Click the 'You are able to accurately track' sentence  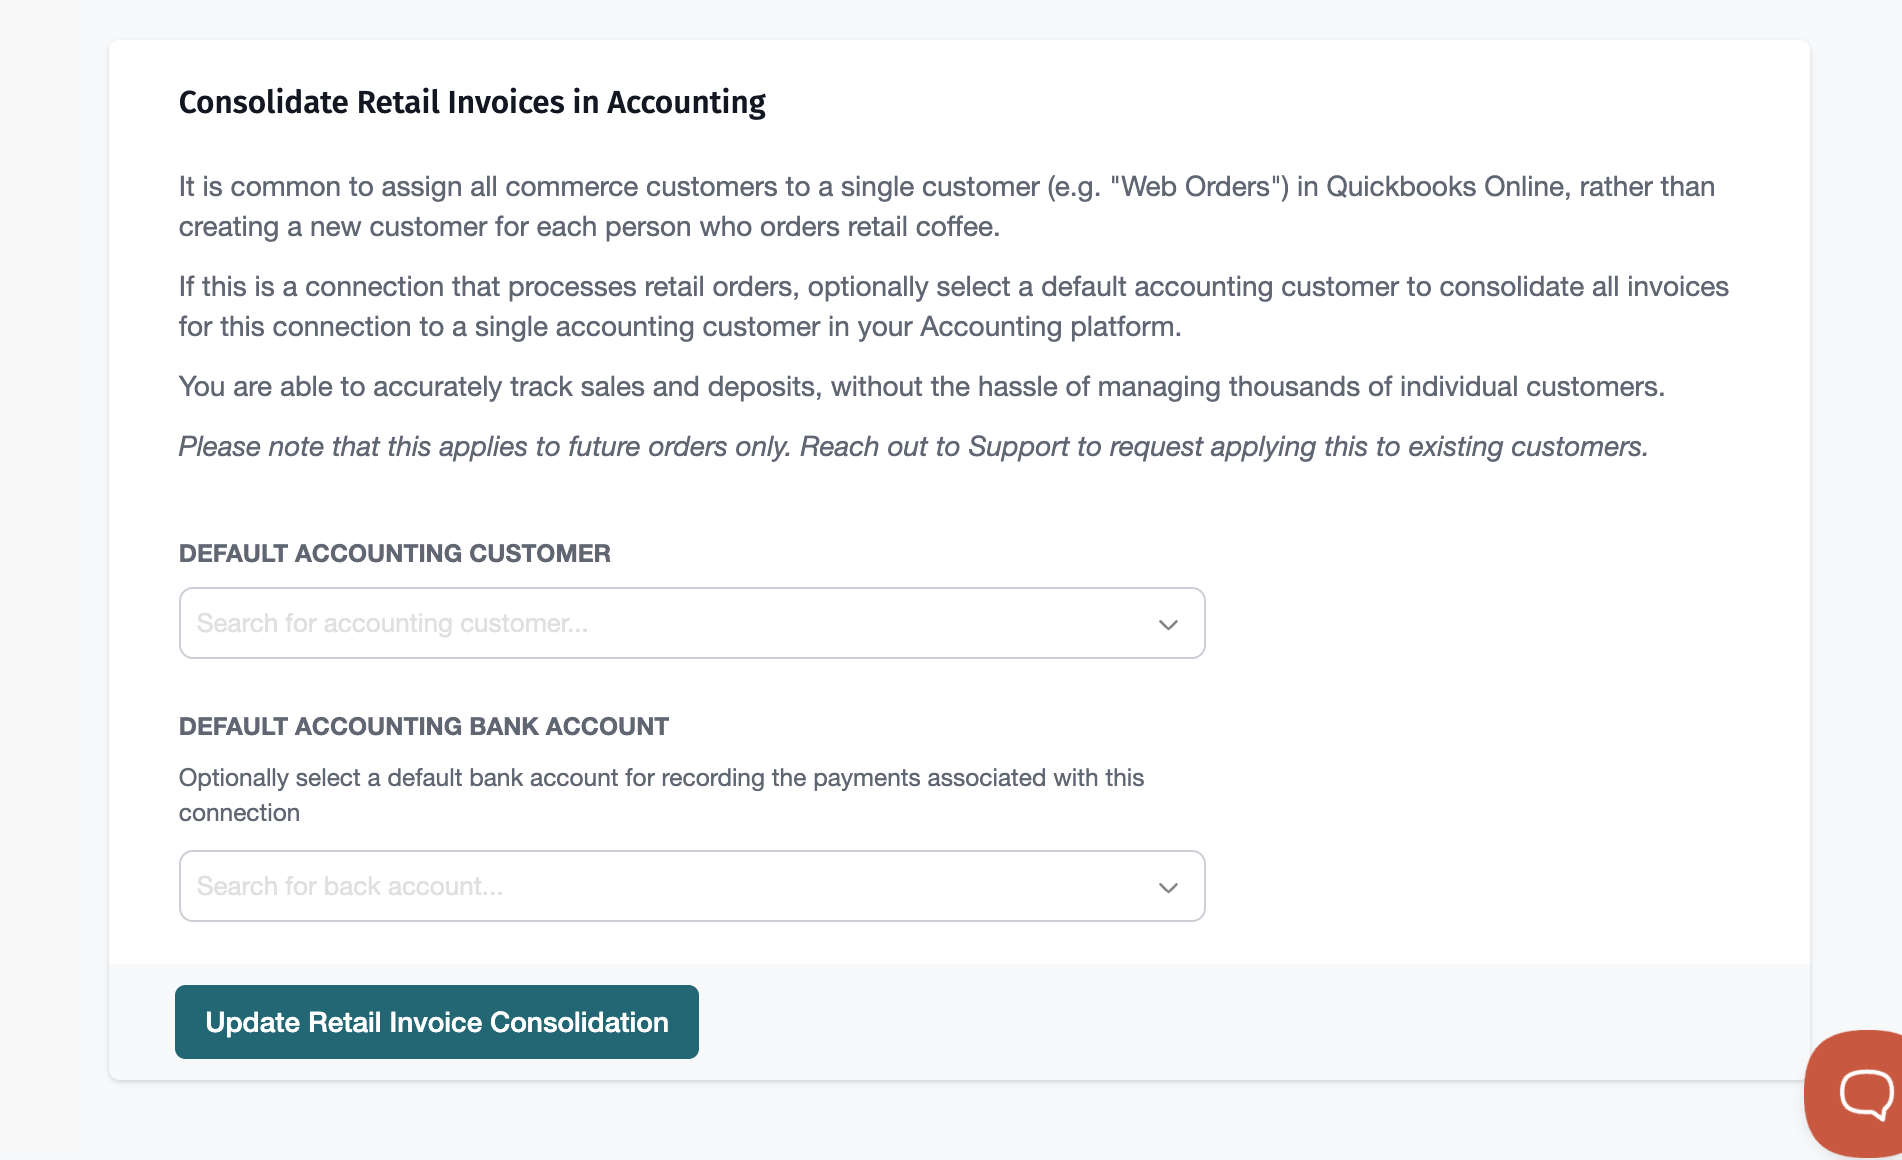920,387
